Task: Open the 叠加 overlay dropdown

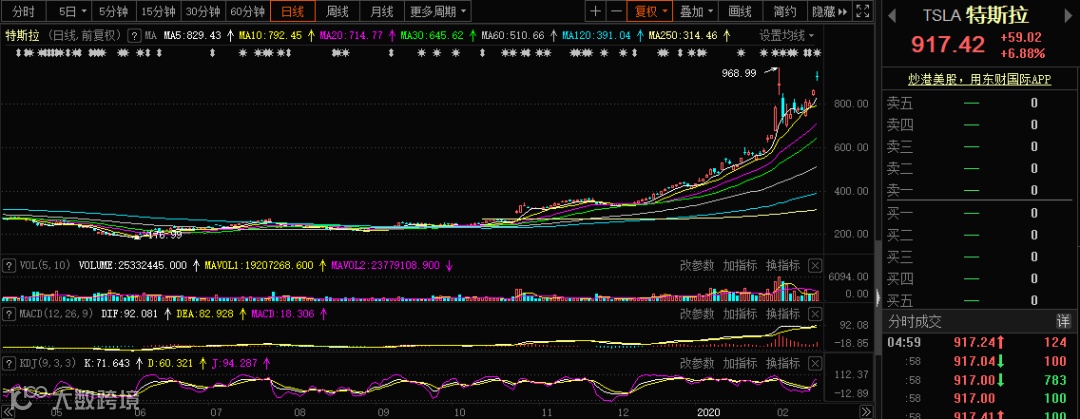Action: click(x=696, y=11)
